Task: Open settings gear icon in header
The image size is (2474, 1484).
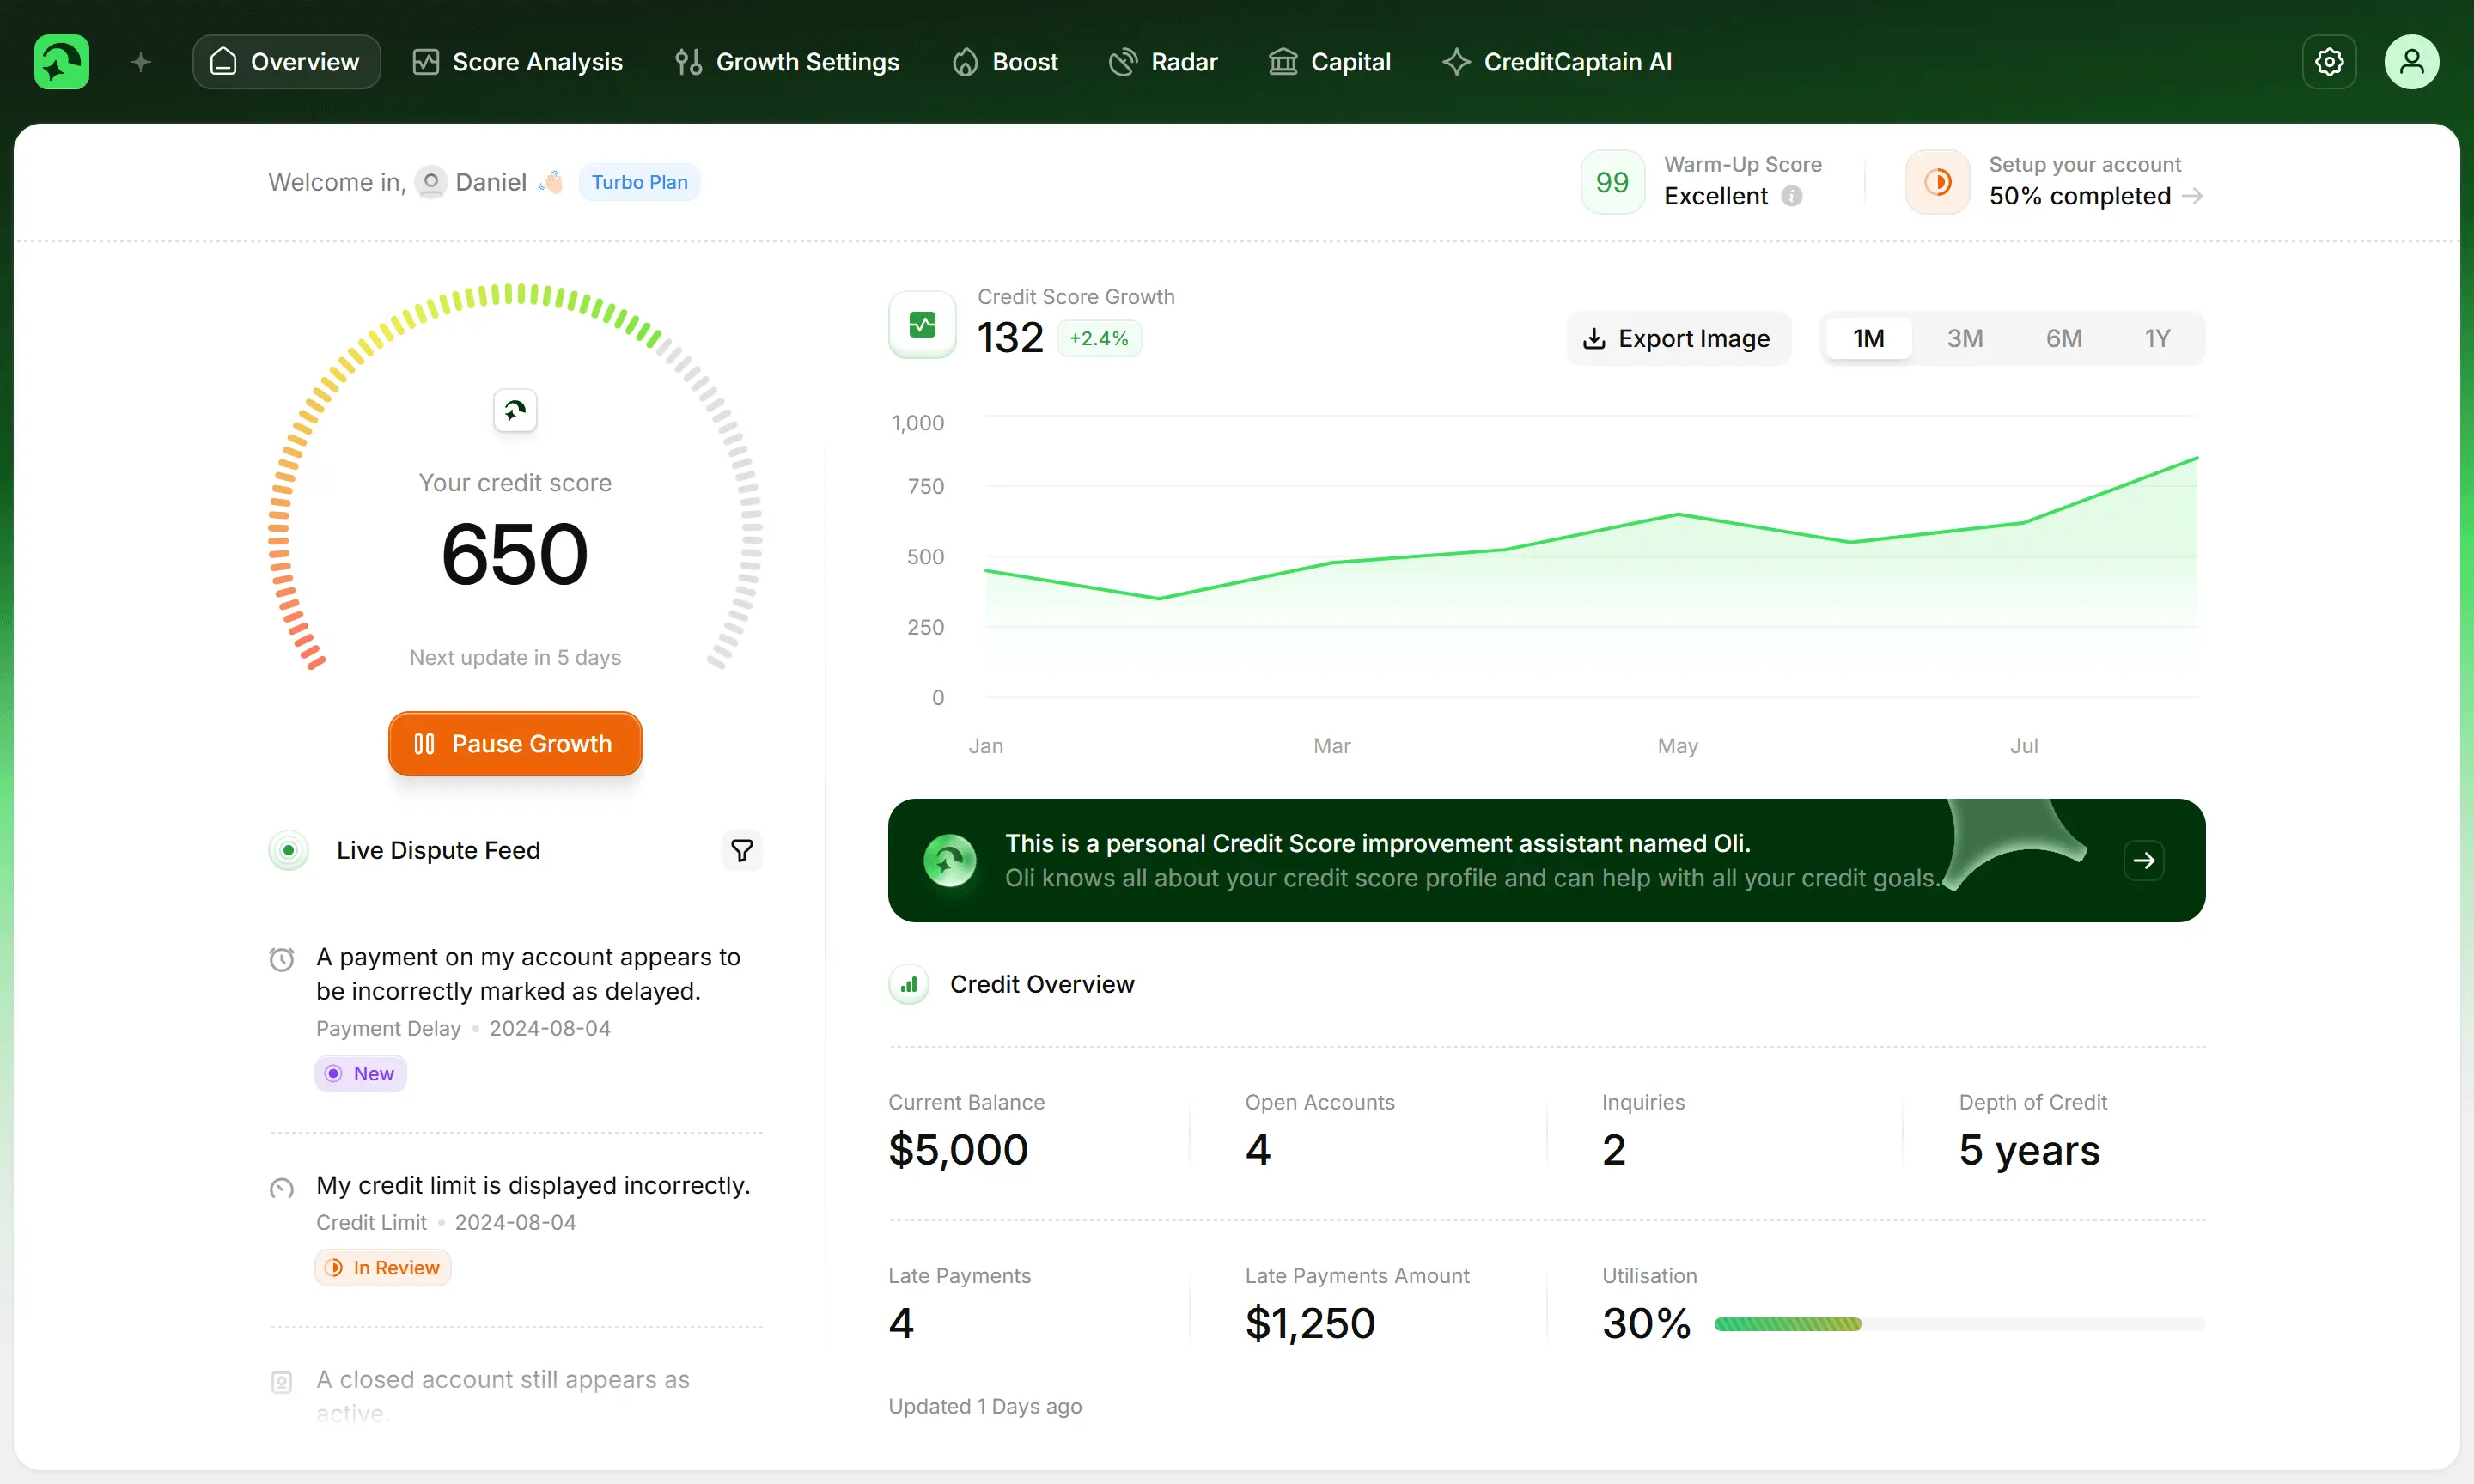Action: click(2328, 62)
